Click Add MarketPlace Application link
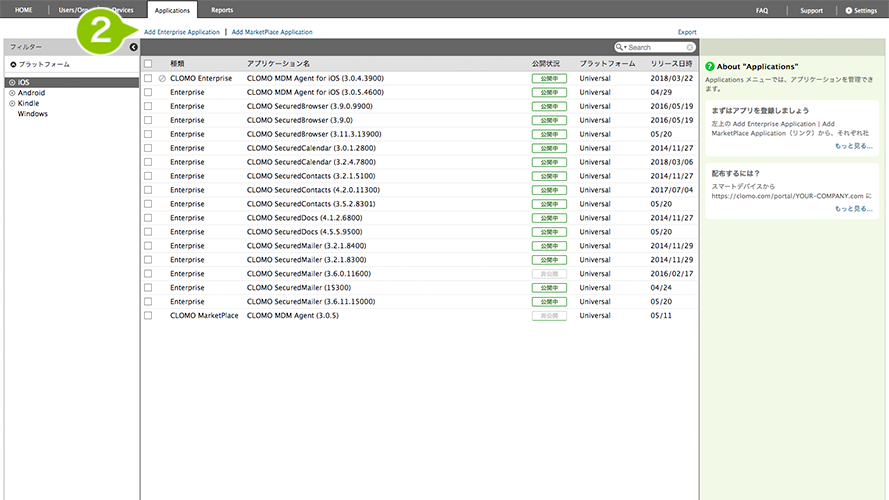Viewport: 889px width, 500px height. (272, 32)
